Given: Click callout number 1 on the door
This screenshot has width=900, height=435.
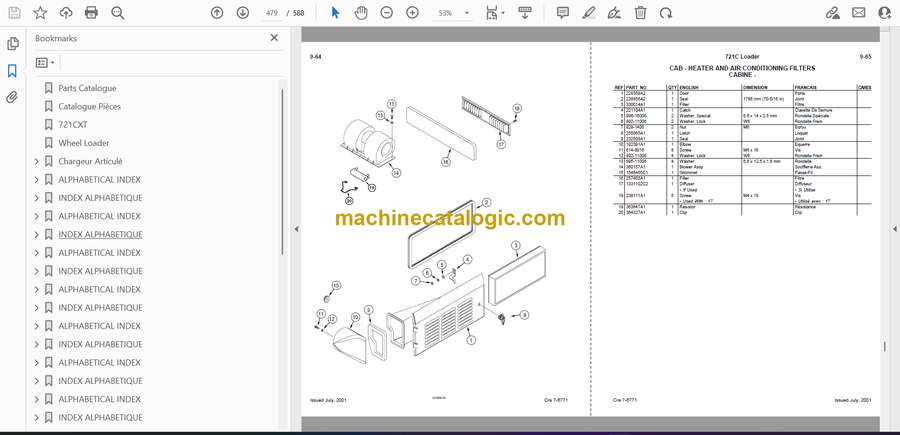Looking at the screenshot, I should coord(471,340).
